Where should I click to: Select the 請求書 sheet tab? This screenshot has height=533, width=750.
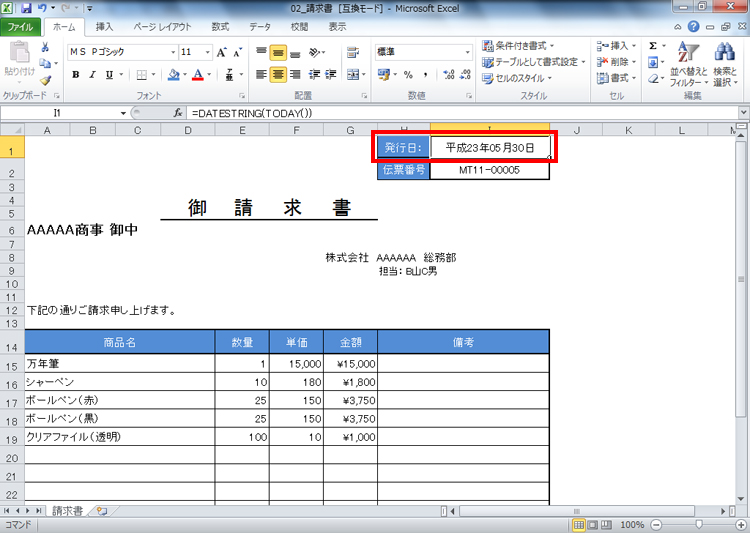tap(67, 511)
